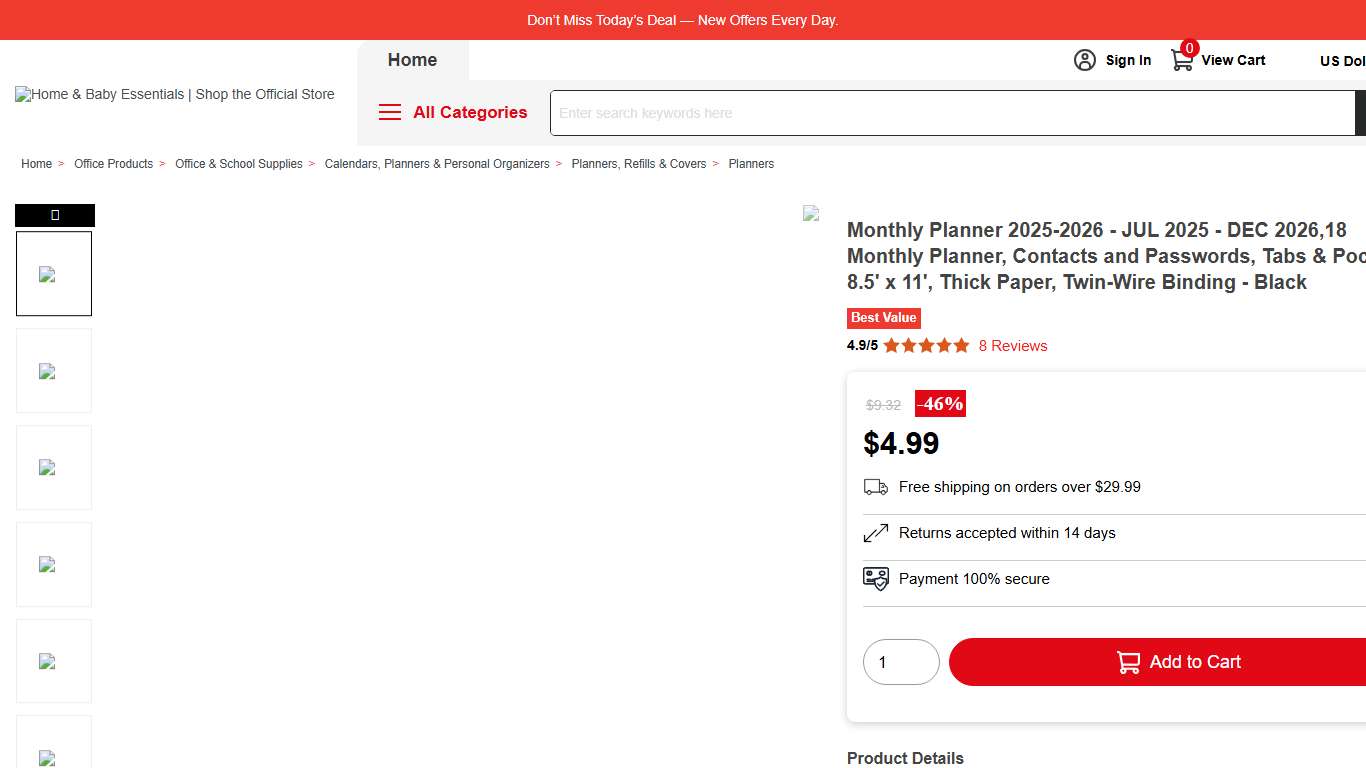Open the 8 Reviews link
The height and width of the screenshot is (768, 1366).
[1013, 346]
